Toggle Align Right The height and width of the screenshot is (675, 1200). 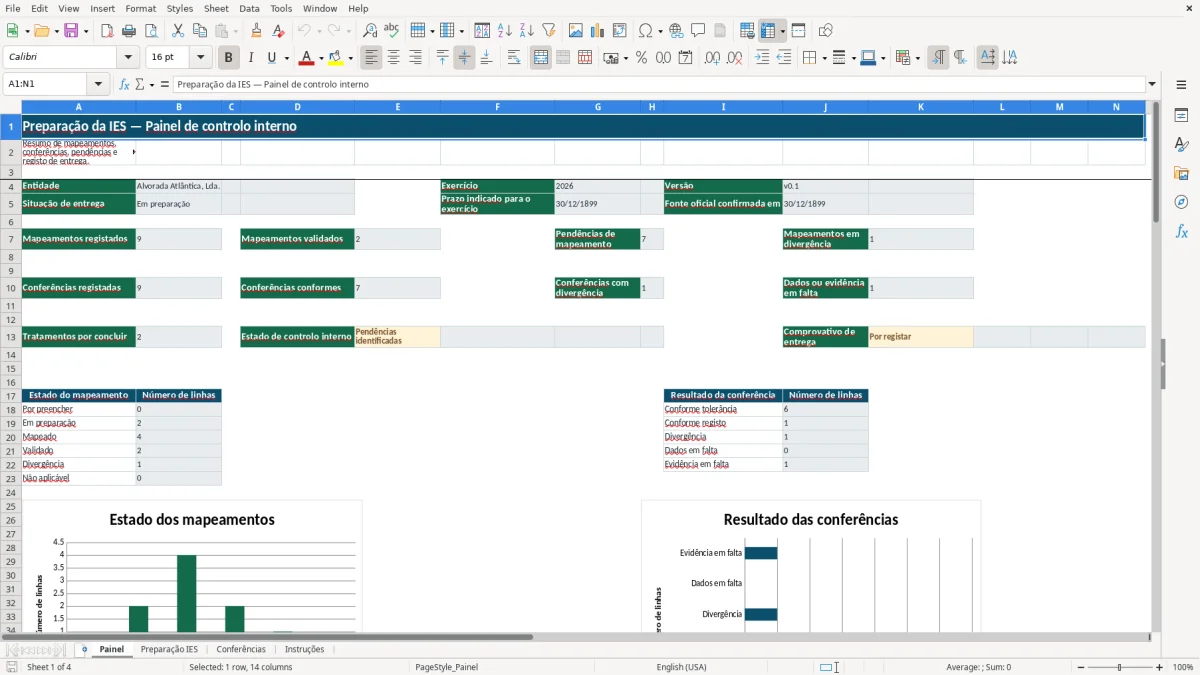pyautogui.click(x=415, y=58)
